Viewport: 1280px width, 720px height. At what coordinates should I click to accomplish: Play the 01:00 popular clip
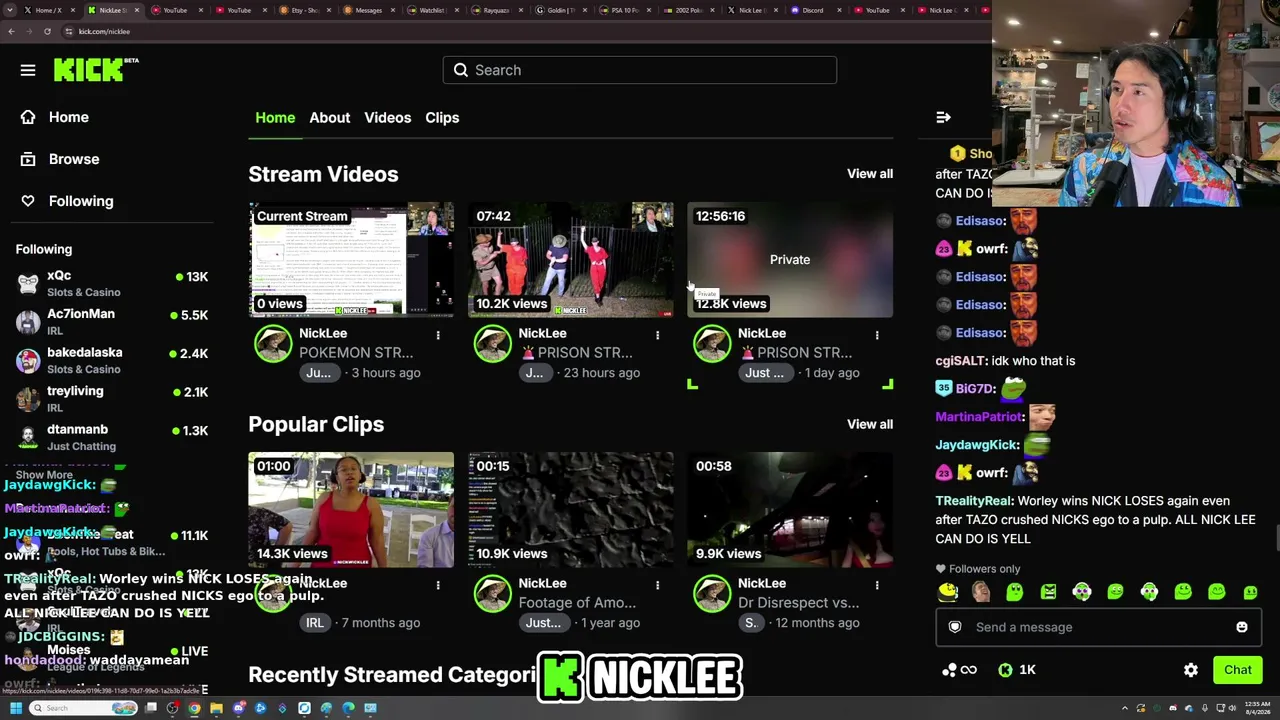tap(351, 510)
